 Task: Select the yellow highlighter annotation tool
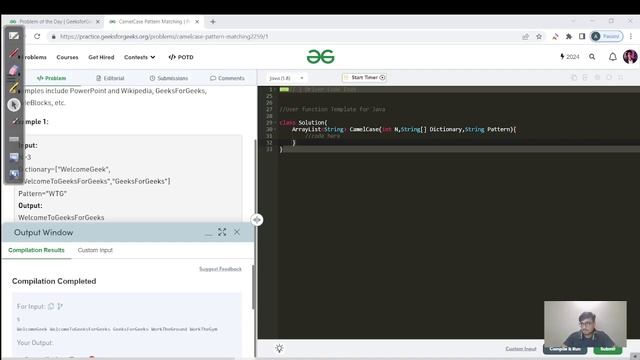[x=14, y=87]
